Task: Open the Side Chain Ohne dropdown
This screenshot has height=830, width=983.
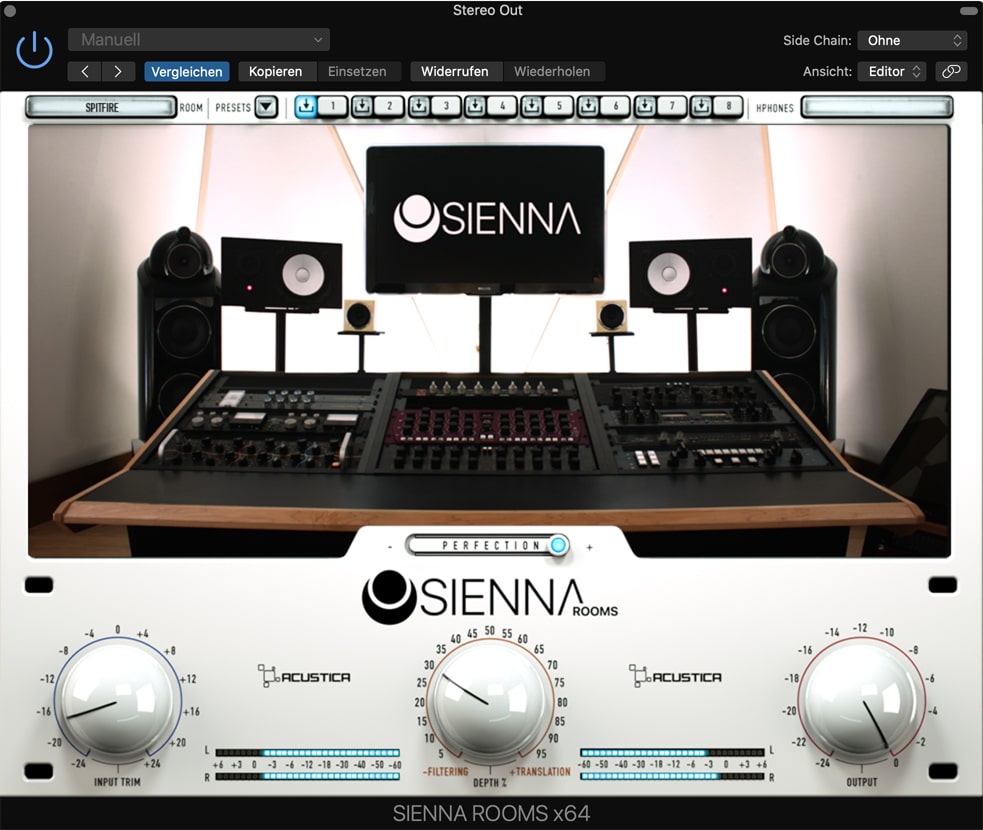Action: 912,40
